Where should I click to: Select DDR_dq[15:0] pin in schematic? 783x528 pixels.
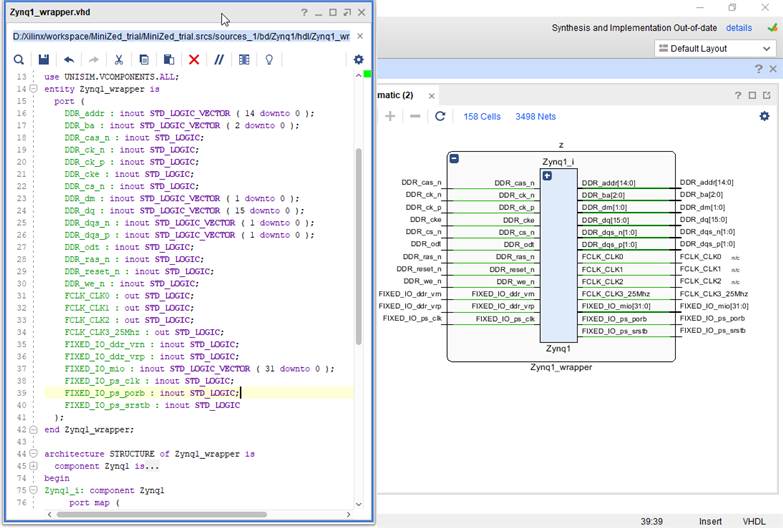[605, 220]
